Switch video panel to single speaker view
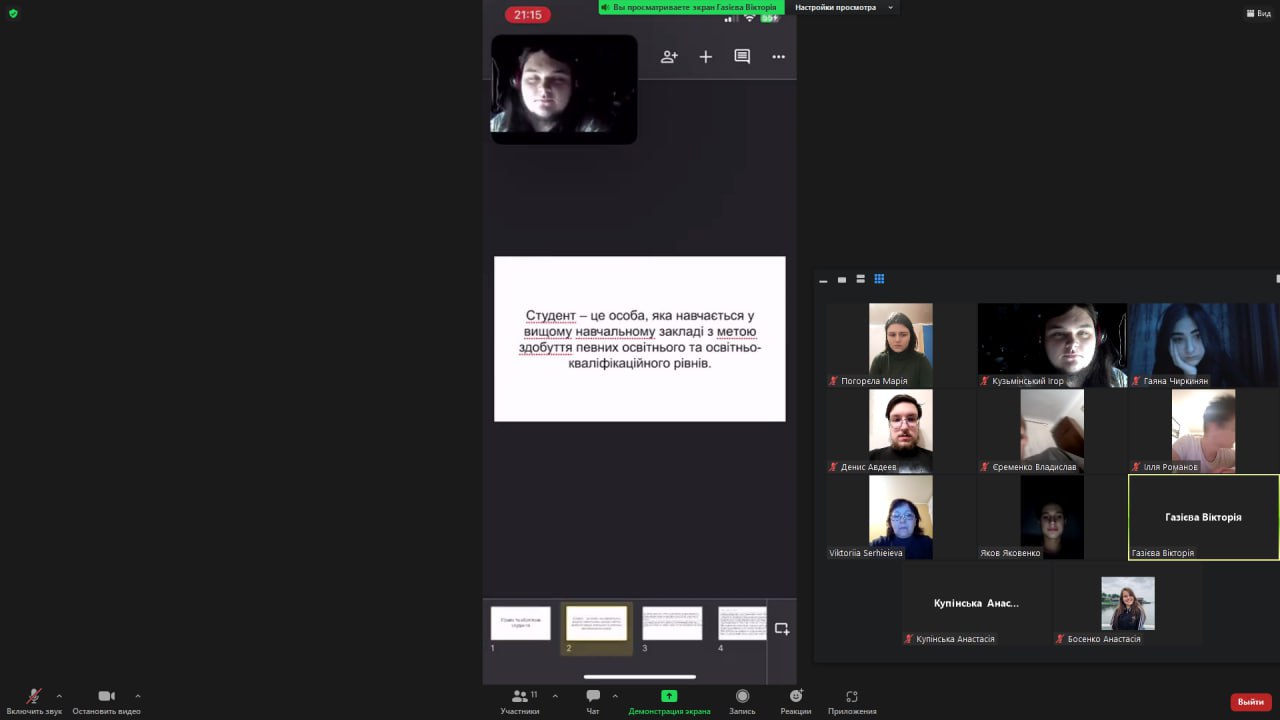This screenshot has width=1280, height=720. pos(842,279)
